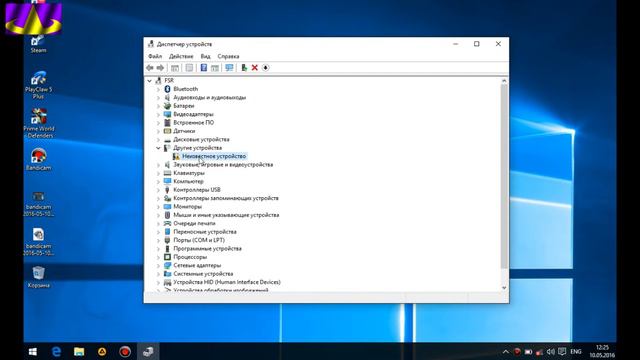Select the Prime World Defenders desktop icon
The image size is (640, 360).
coord(38,123)
